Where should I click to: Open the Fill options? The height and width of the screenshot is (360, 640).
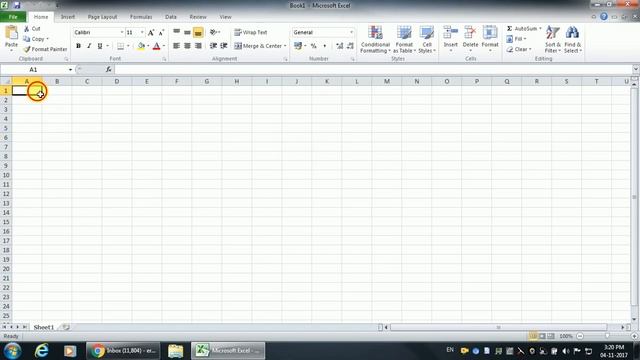pos(516,39)
